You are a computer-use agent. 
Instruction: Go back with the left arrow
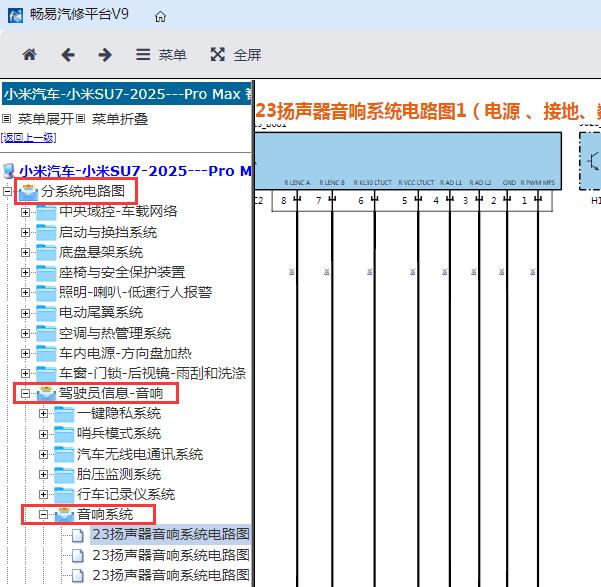pyautogui.click(x=68, y=55)
